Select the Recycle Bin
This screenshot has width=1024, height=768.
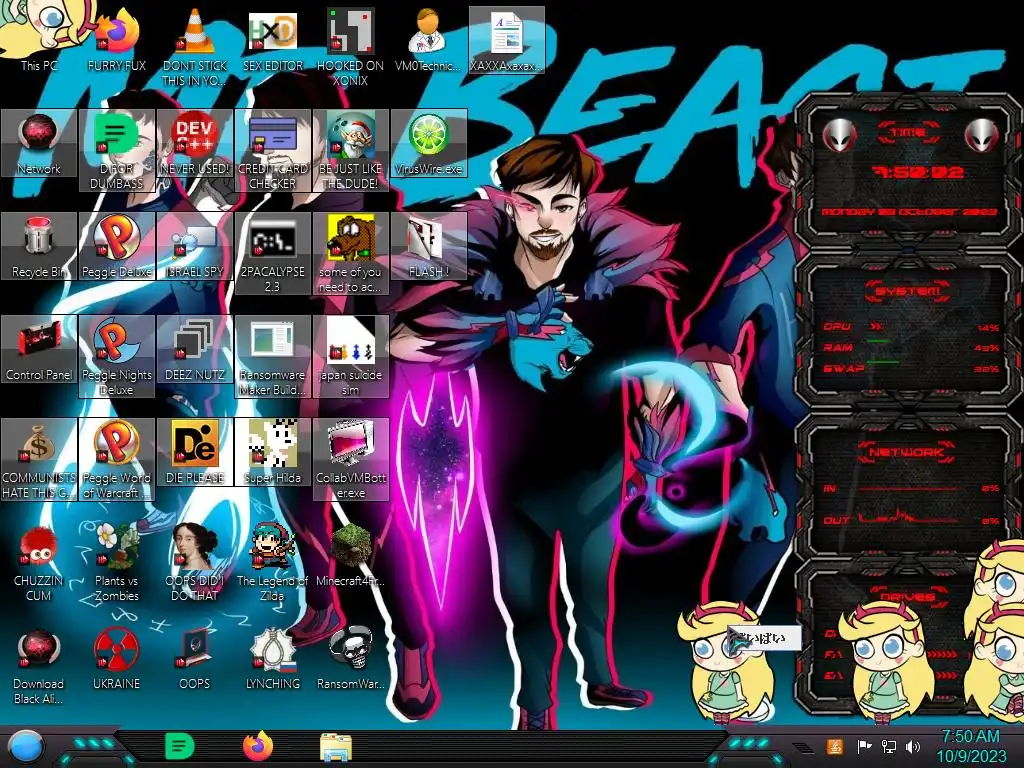39,246
